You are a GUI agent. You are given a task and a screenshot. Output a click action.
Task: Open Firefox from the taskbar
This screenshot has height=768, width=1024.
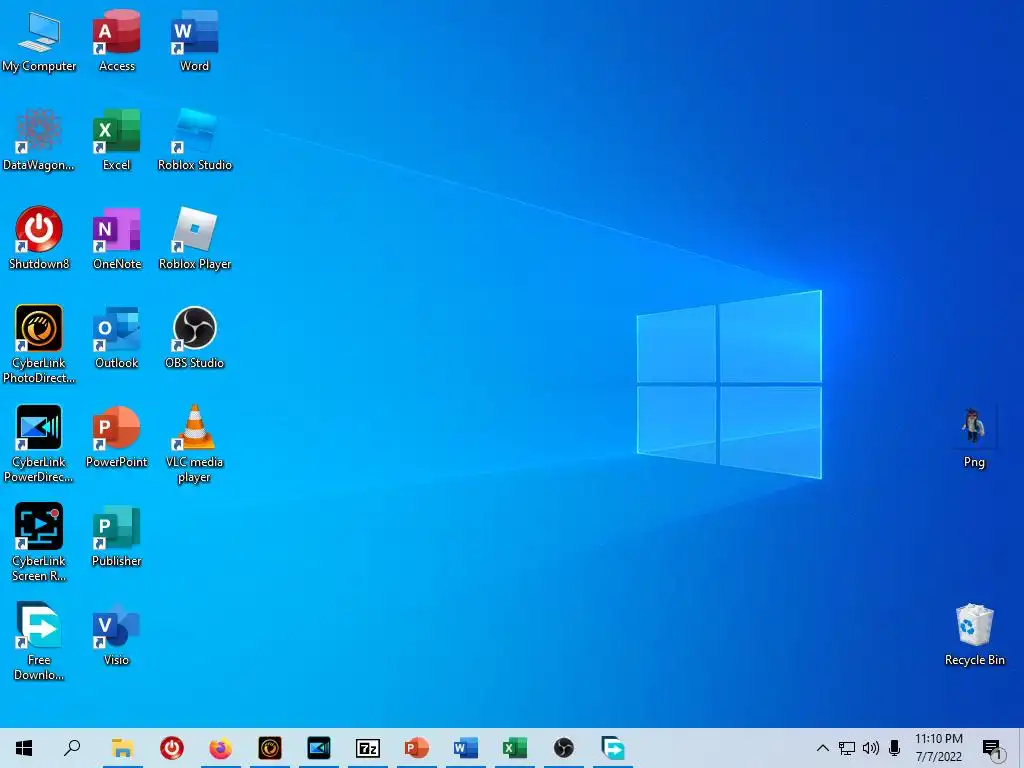coord(221,748)
